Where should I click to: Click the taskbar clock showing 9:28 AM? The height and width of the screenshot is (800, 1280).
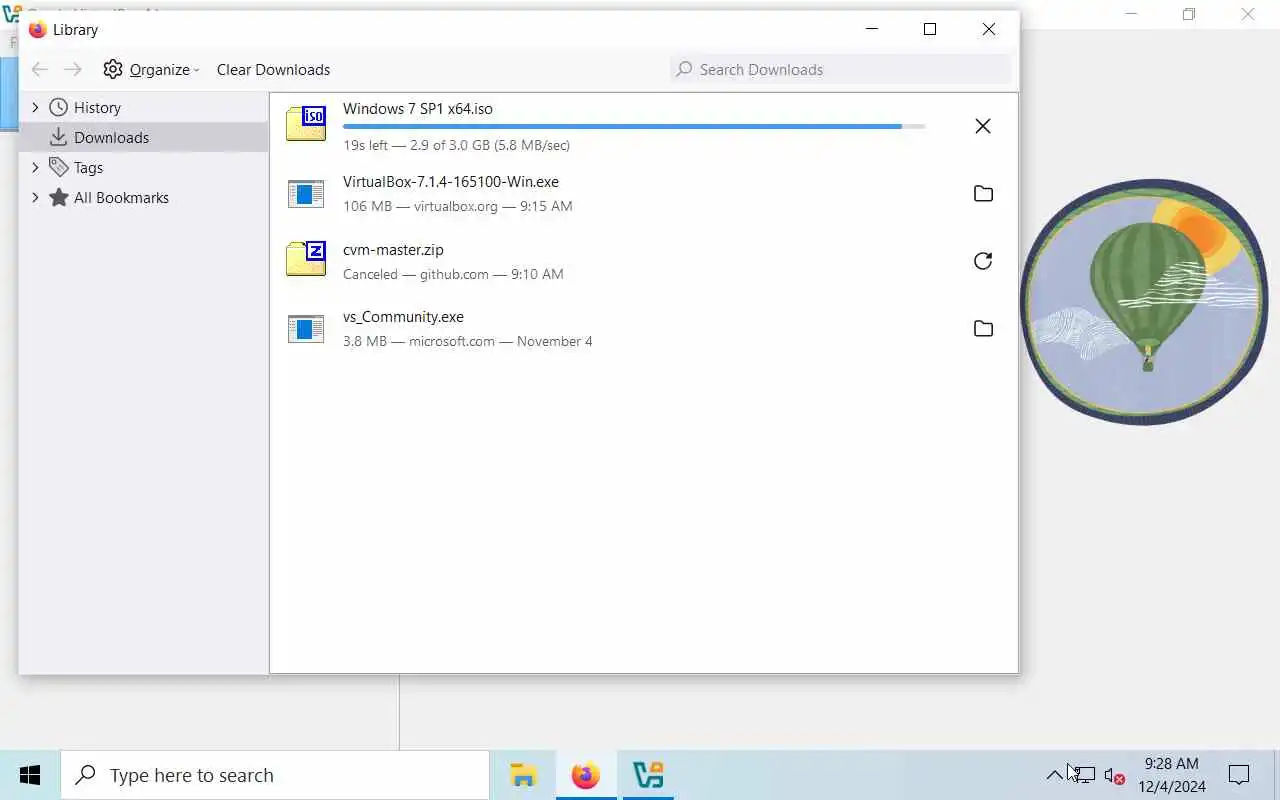coord(1171,775)
